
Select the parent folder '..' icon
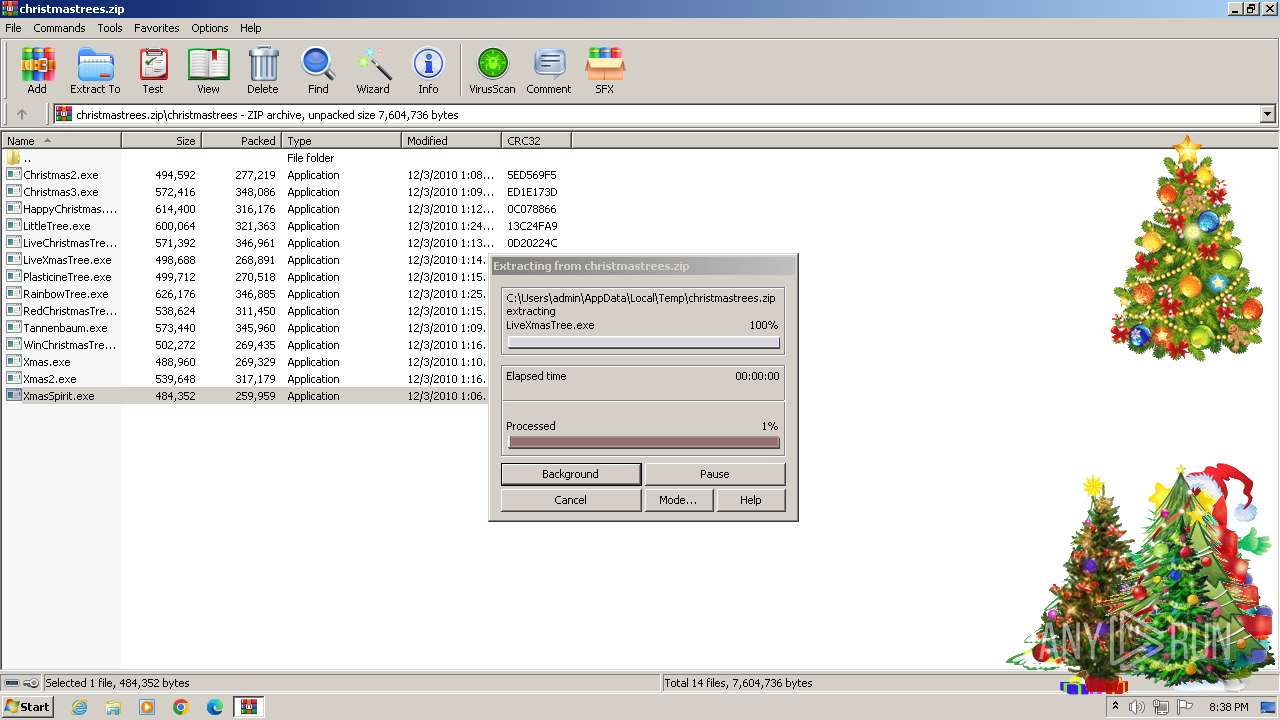[x=13, y=158]
